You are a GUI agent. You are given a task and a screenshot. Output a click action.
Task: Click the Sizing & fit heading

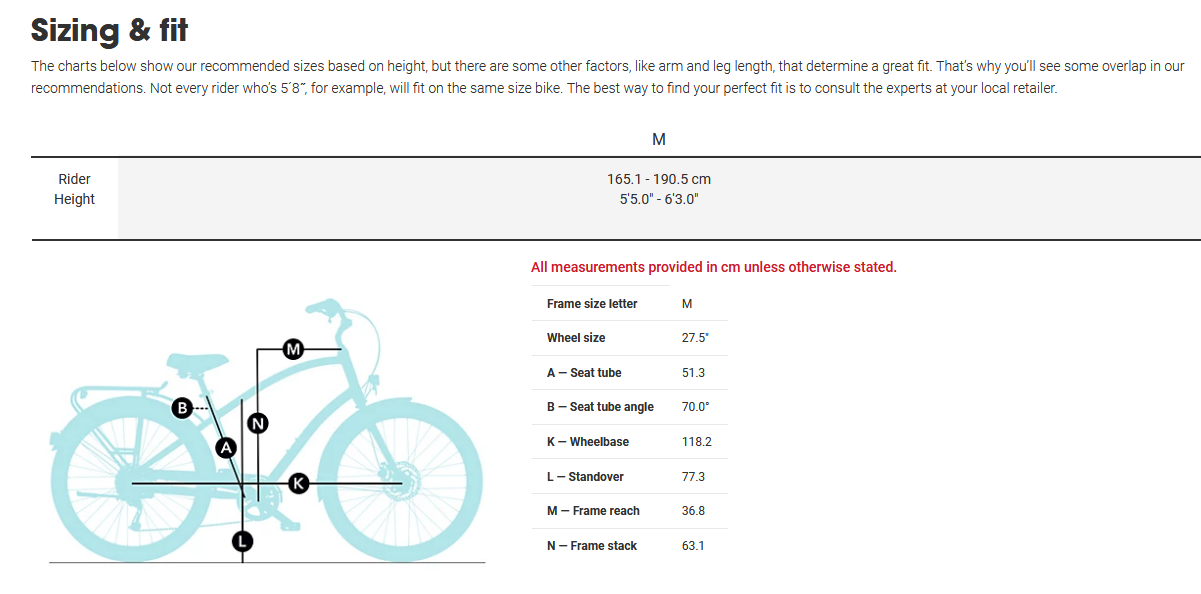pos(110,31)
